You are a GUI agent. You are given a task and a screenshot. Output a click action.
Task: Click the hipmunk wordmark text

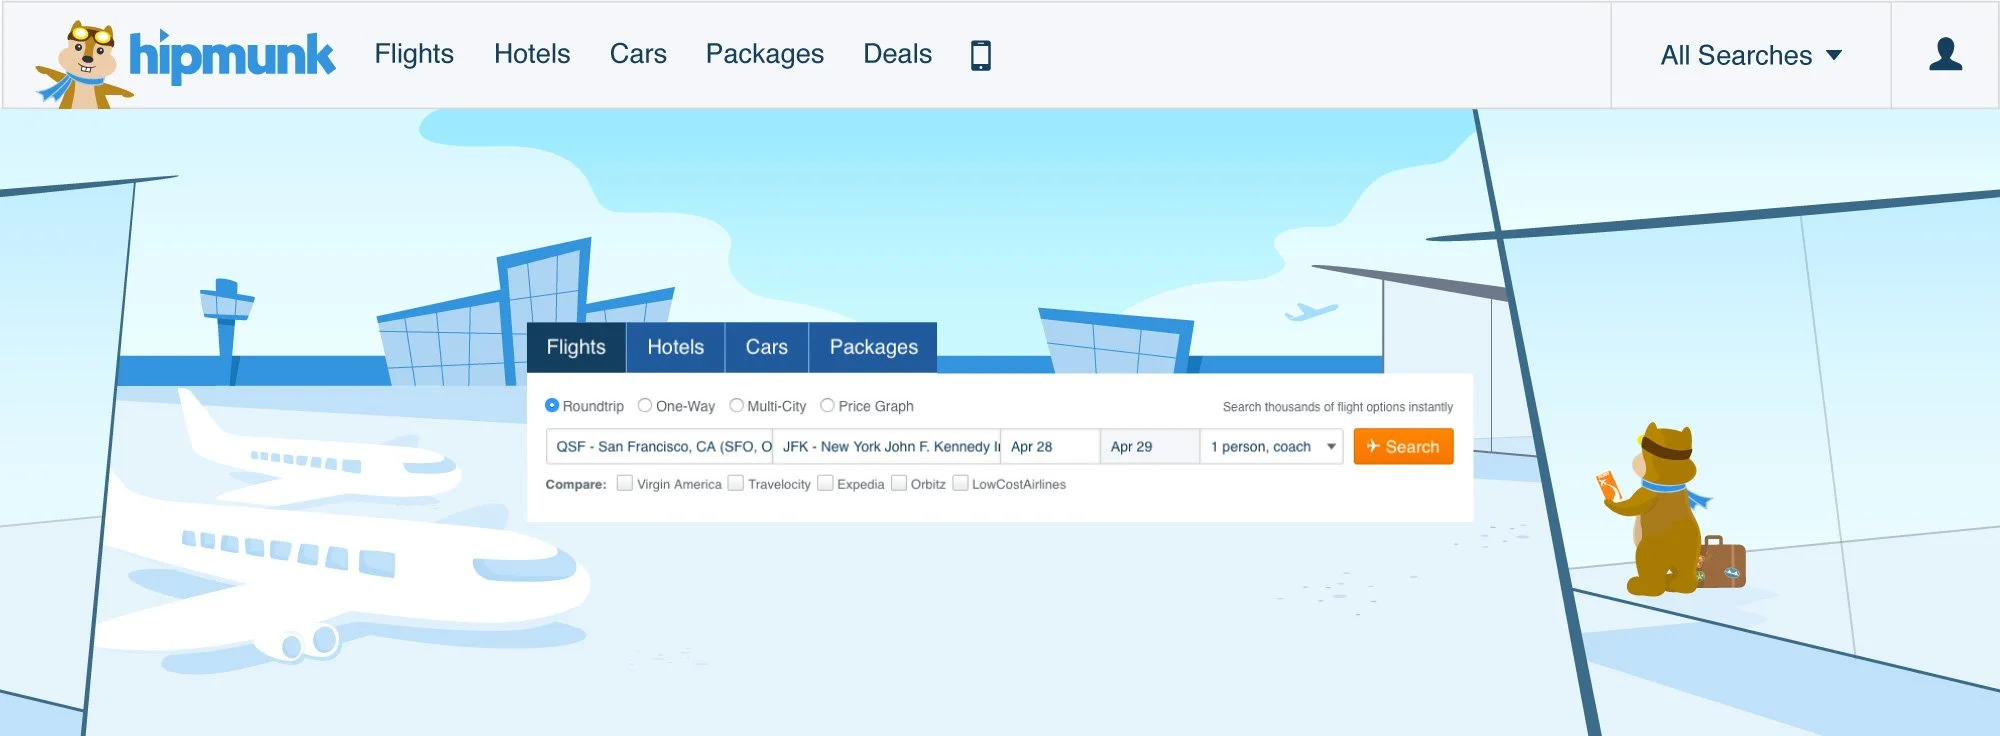(232, 56)
